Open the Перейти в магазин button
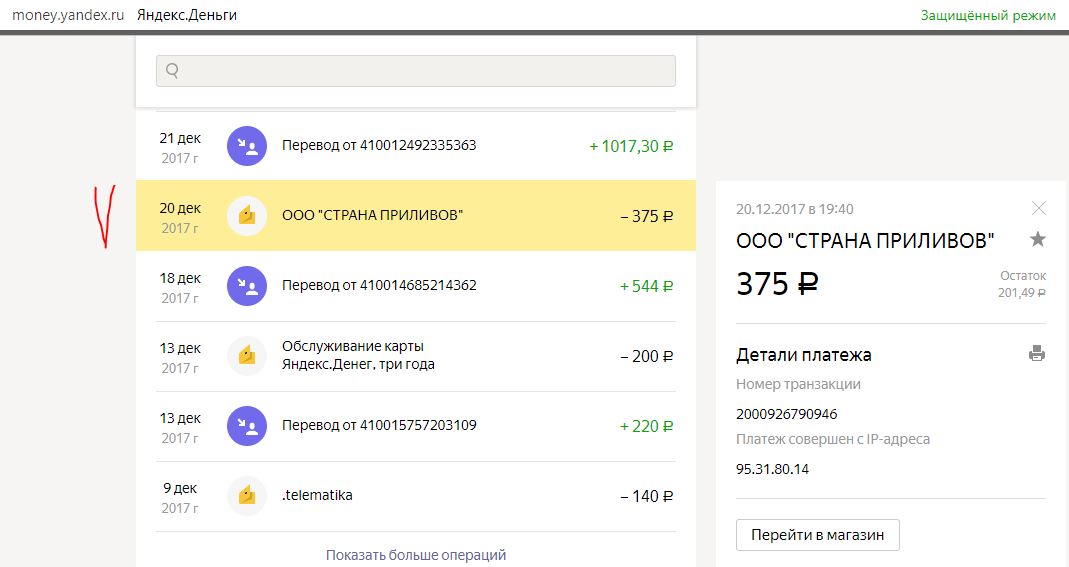 [817, 535]
